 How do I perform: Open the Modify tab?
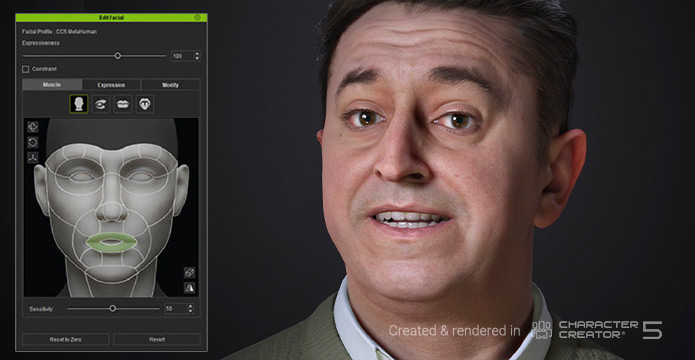(x=171, y=85)
